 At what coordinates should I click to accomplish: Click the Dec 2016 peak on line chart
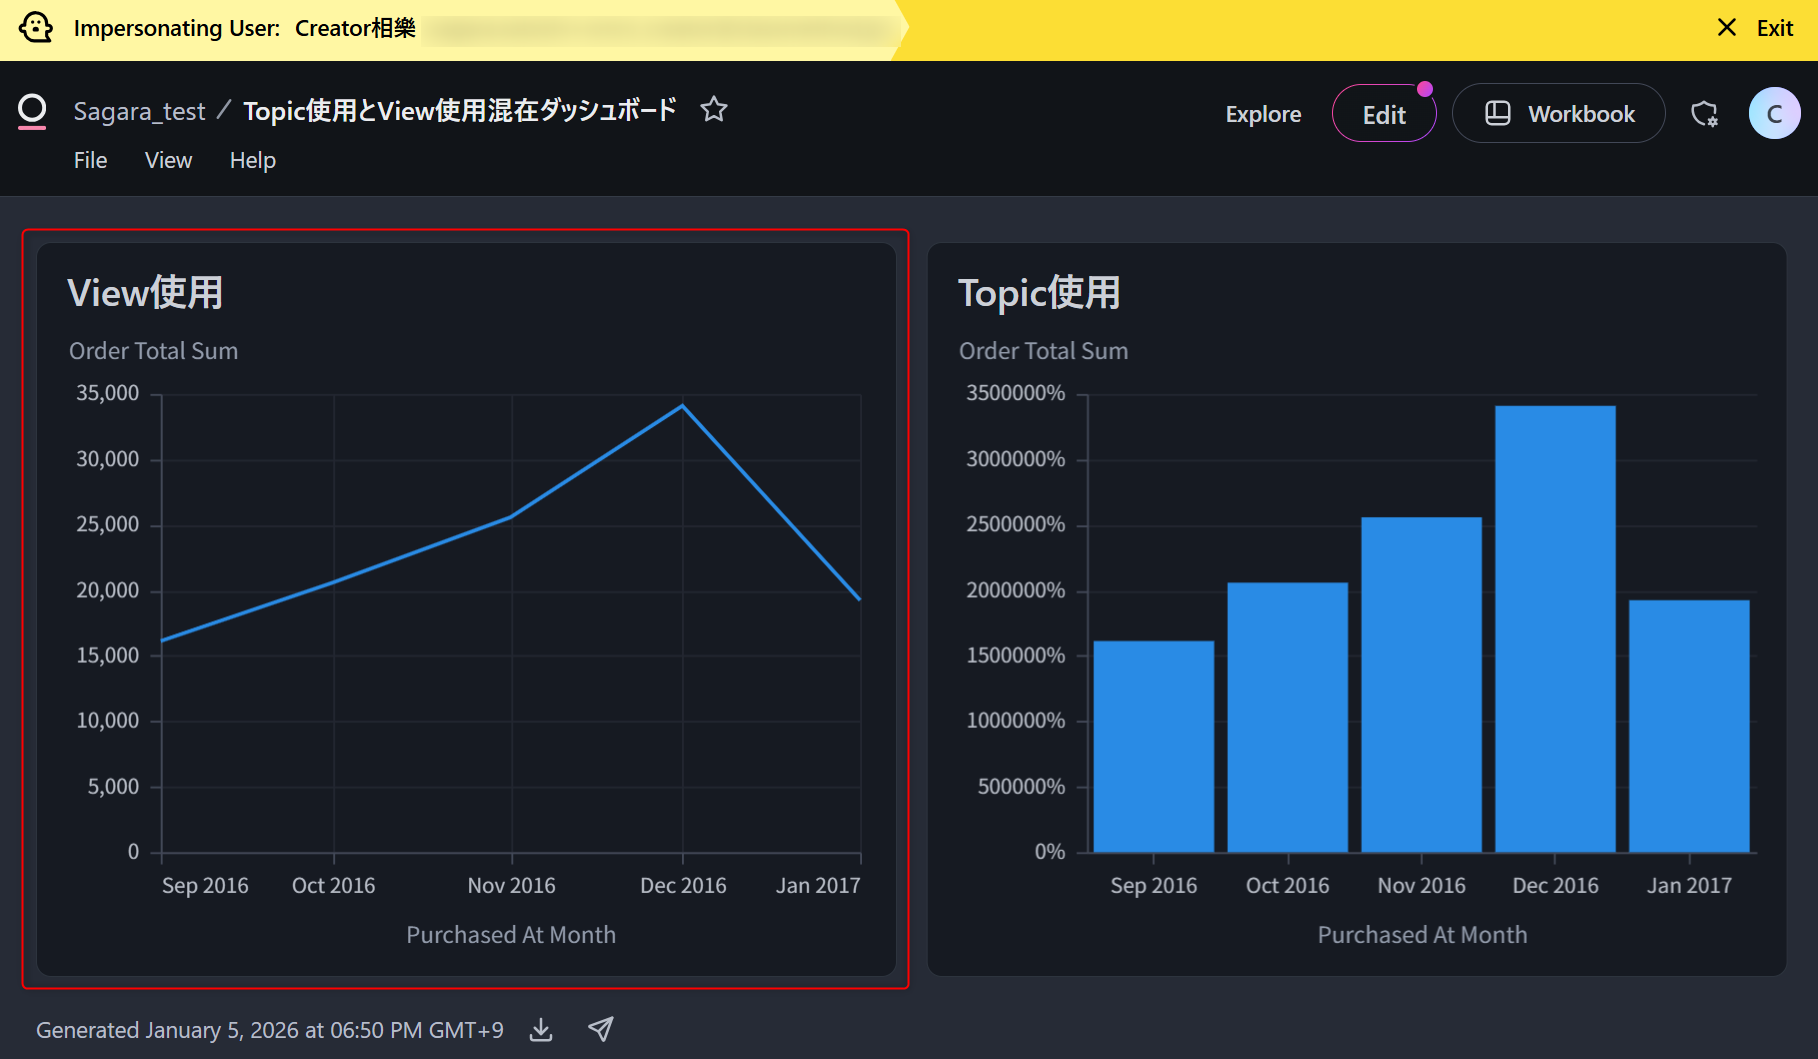point(683,406)
